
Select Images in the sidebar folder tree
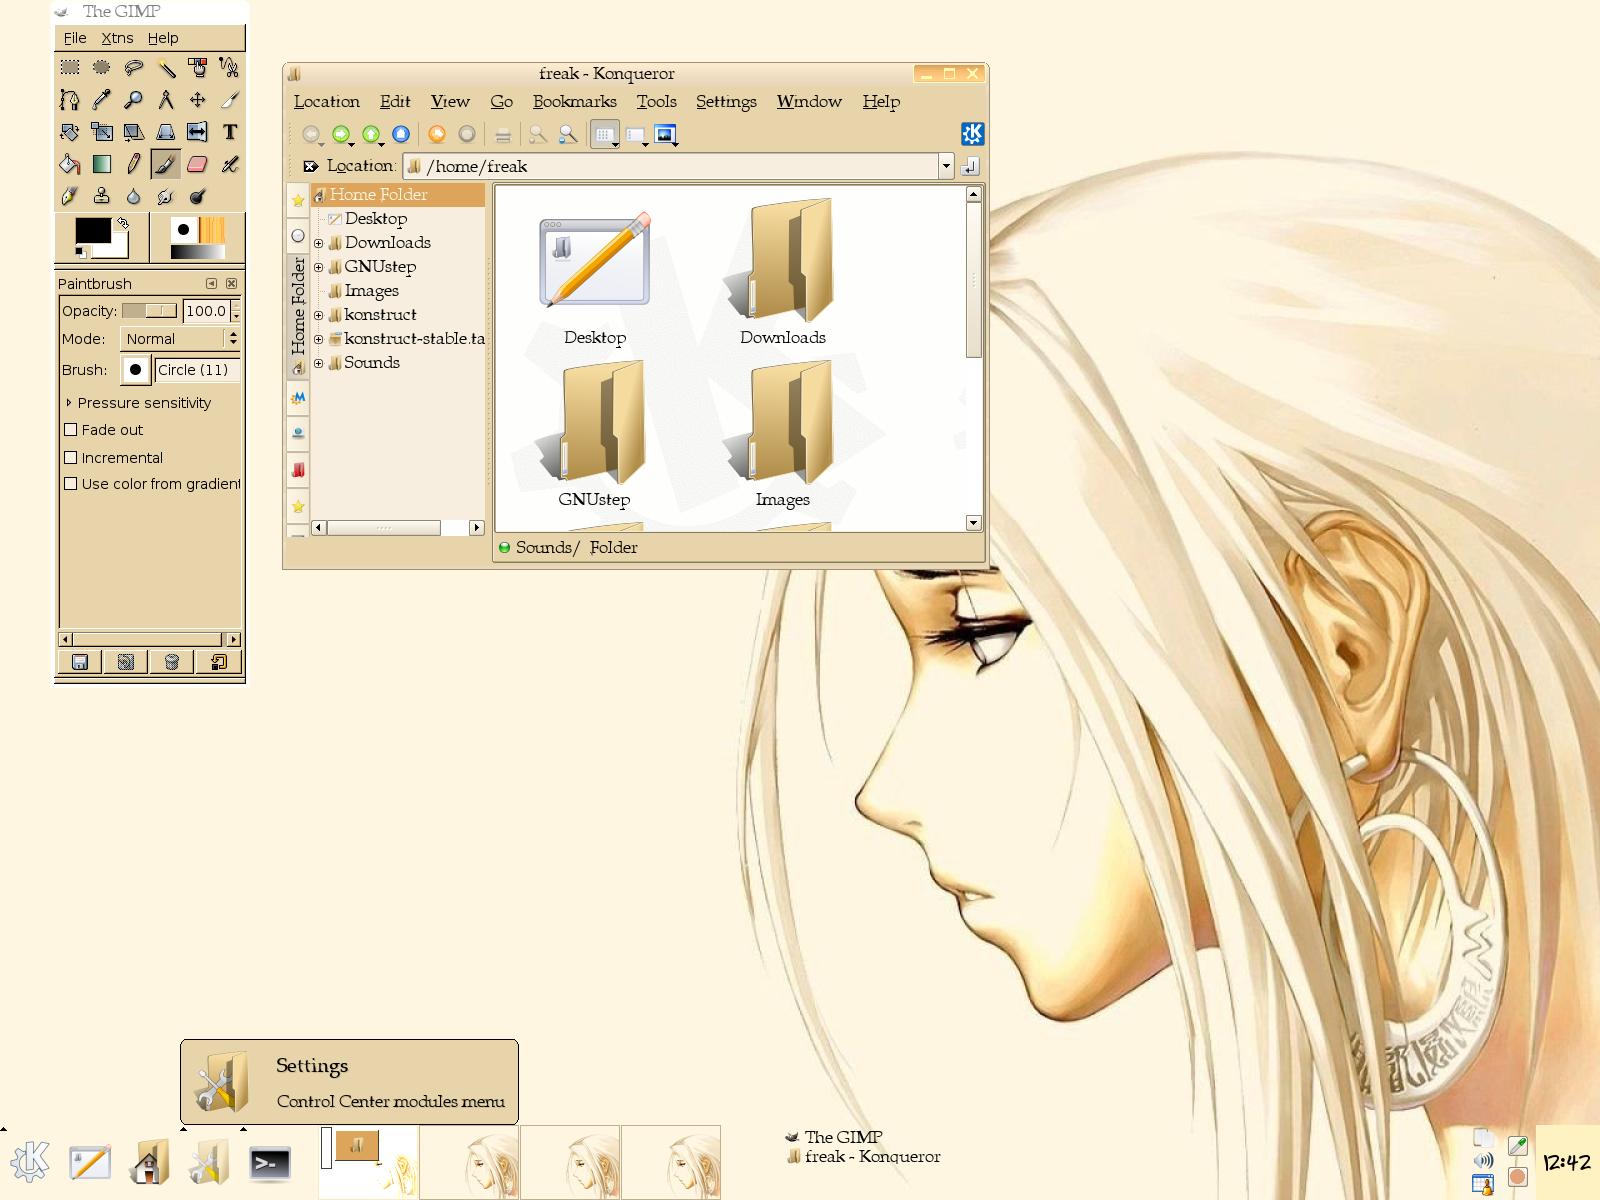click(371, 291)
